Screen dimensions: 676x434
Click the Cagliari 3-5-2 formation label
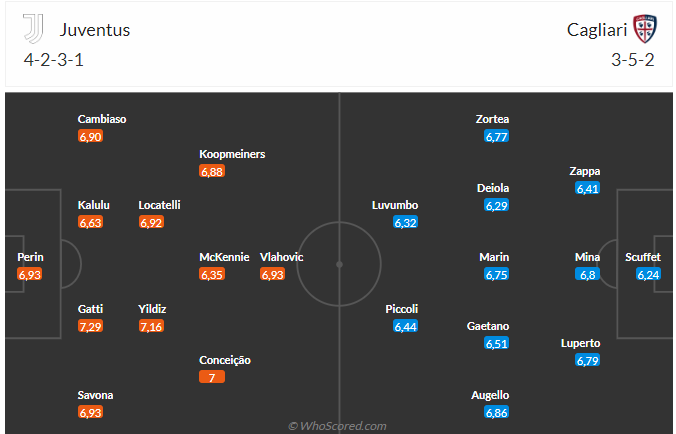pos(633,60)
